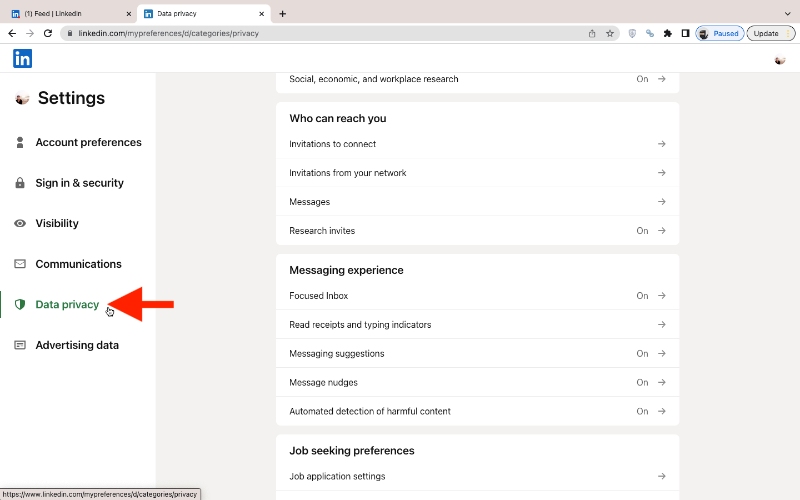Click the Update button in Chrome
800x500 pixels.
coord(766,33)
